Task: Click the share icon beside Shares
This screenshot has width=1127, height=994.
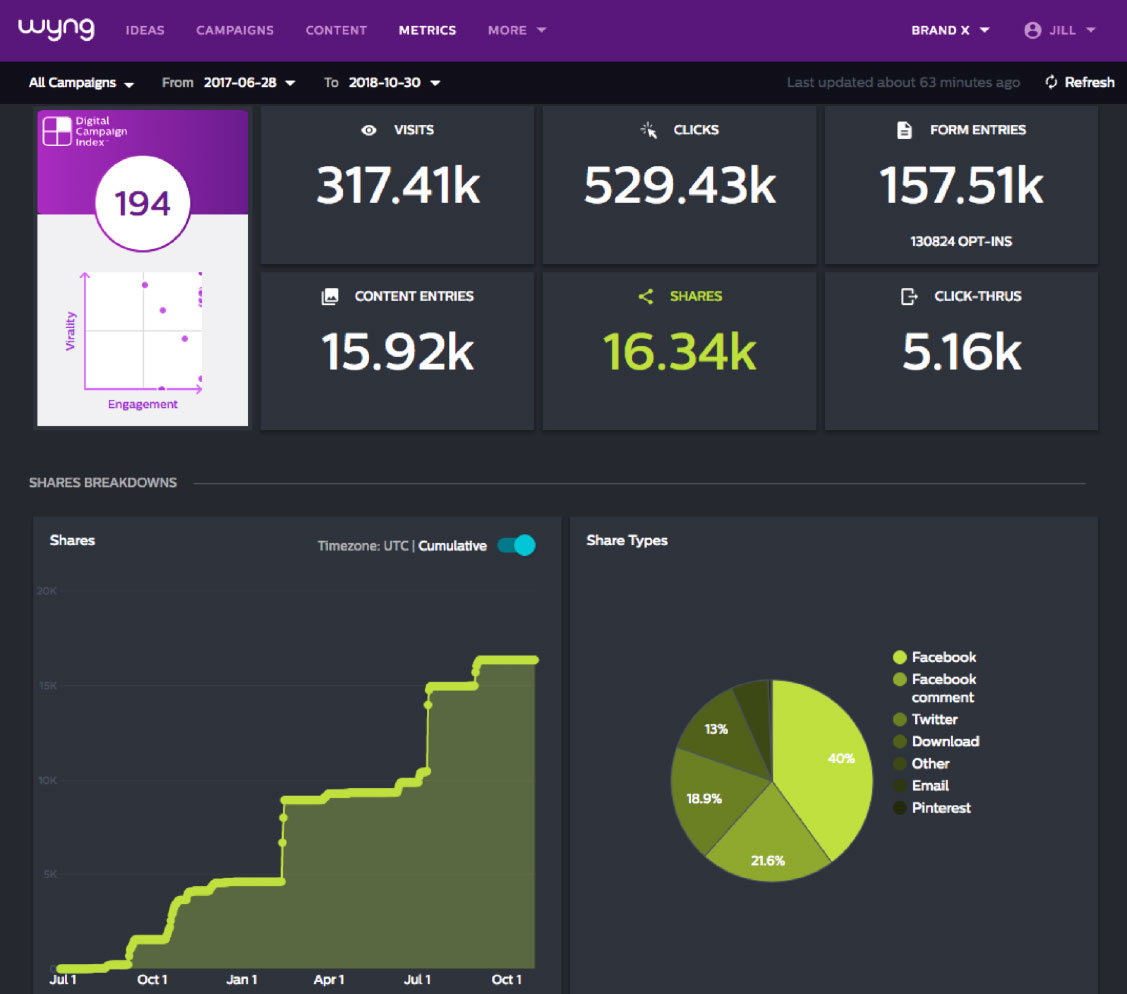Action: [646, 297]
